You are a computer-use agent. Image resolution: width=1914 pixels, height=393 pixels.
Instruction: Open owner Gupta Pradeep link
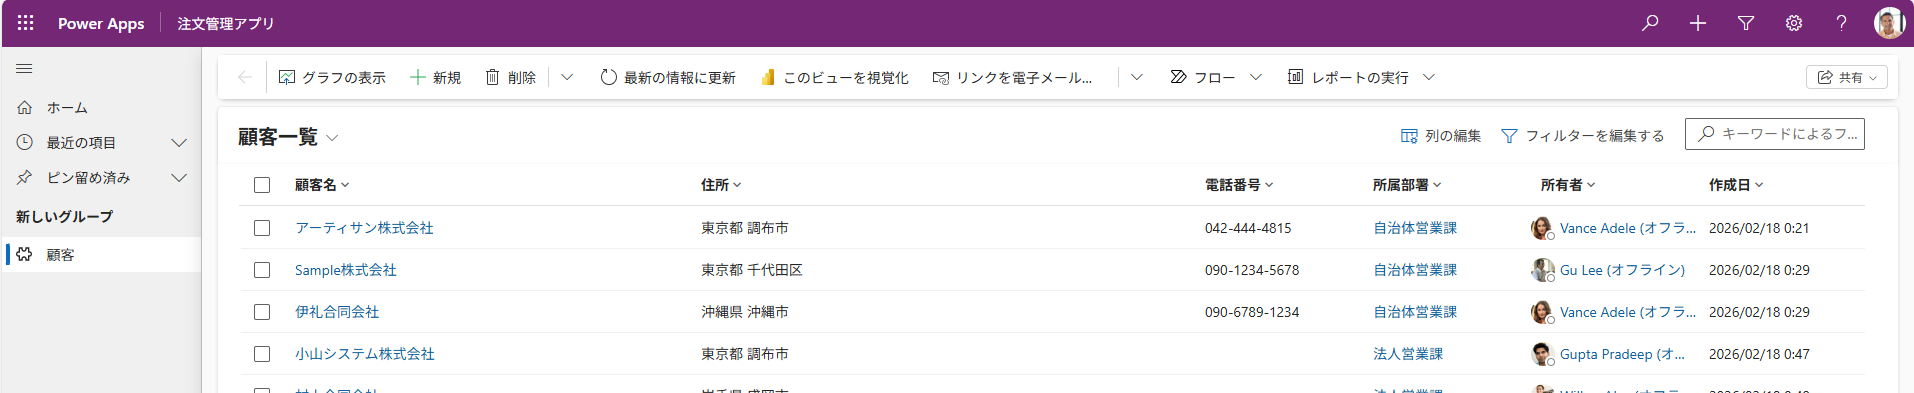pos(1622,354)
